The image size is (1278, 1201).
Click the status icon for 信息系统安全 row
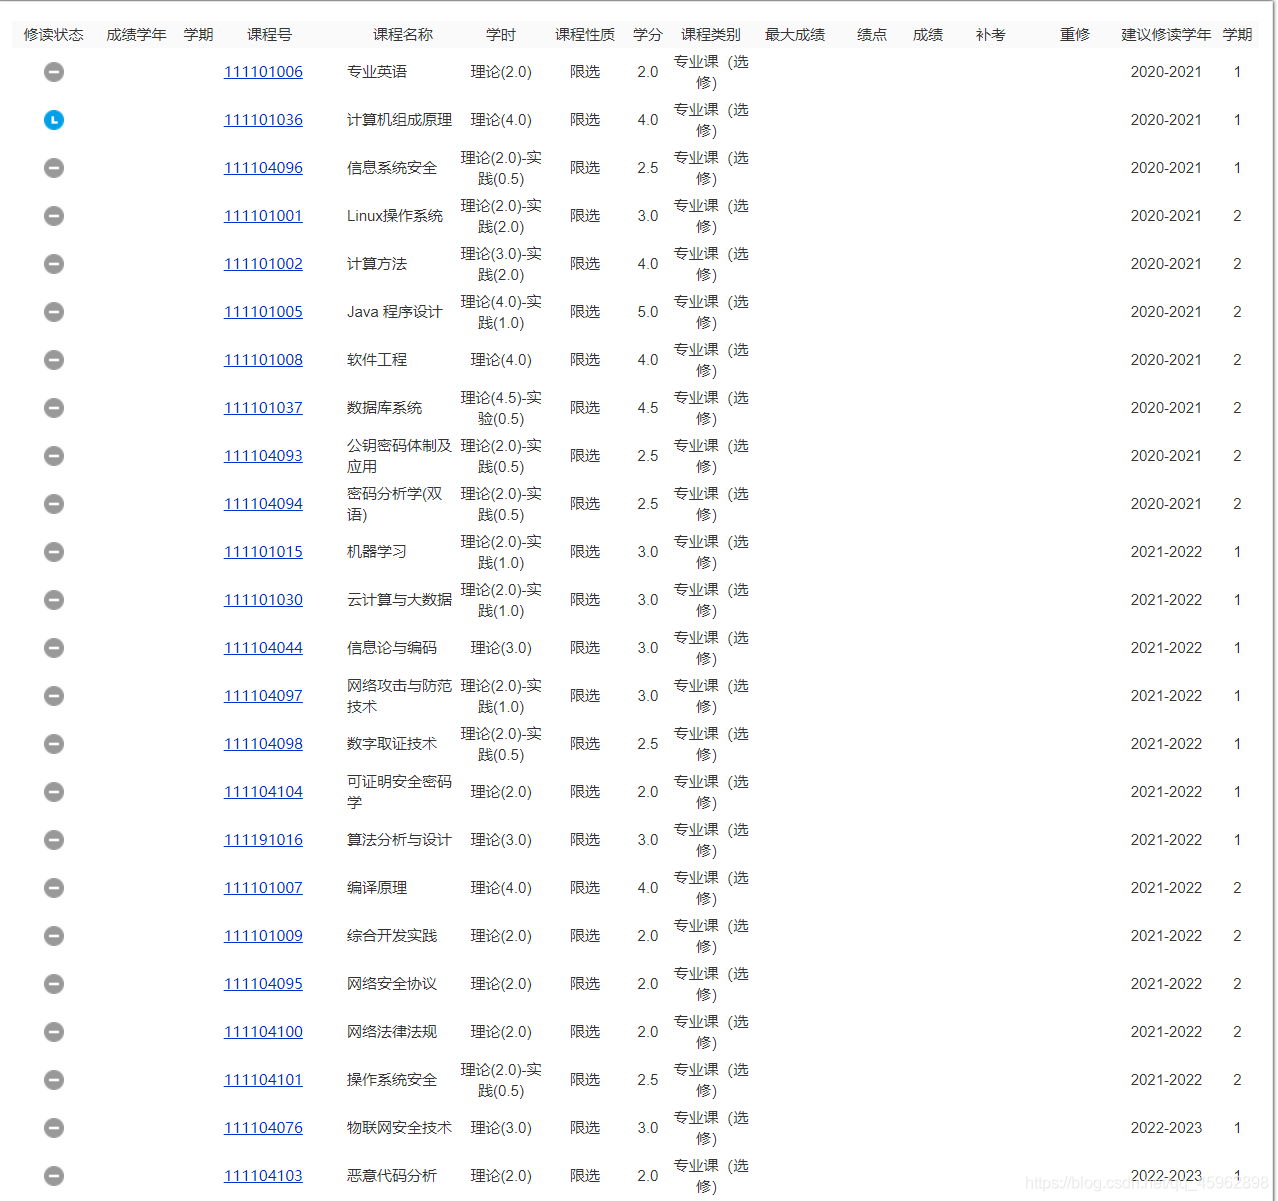pos(54,168)
